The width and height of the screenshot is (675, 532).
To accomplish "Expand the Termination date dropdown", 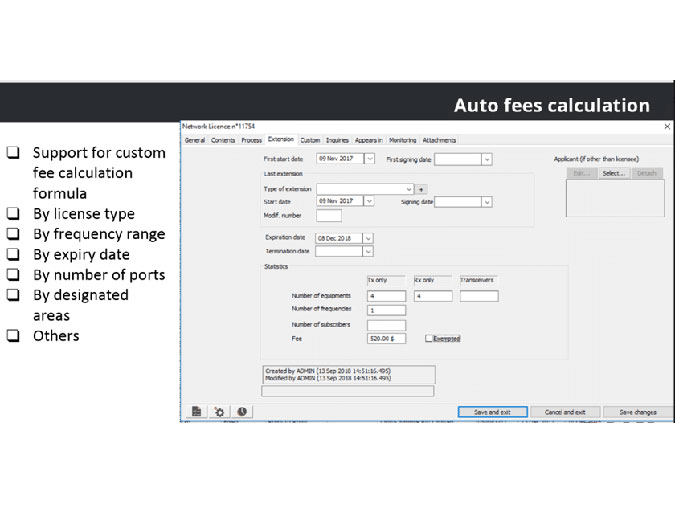I will [368, 252].
